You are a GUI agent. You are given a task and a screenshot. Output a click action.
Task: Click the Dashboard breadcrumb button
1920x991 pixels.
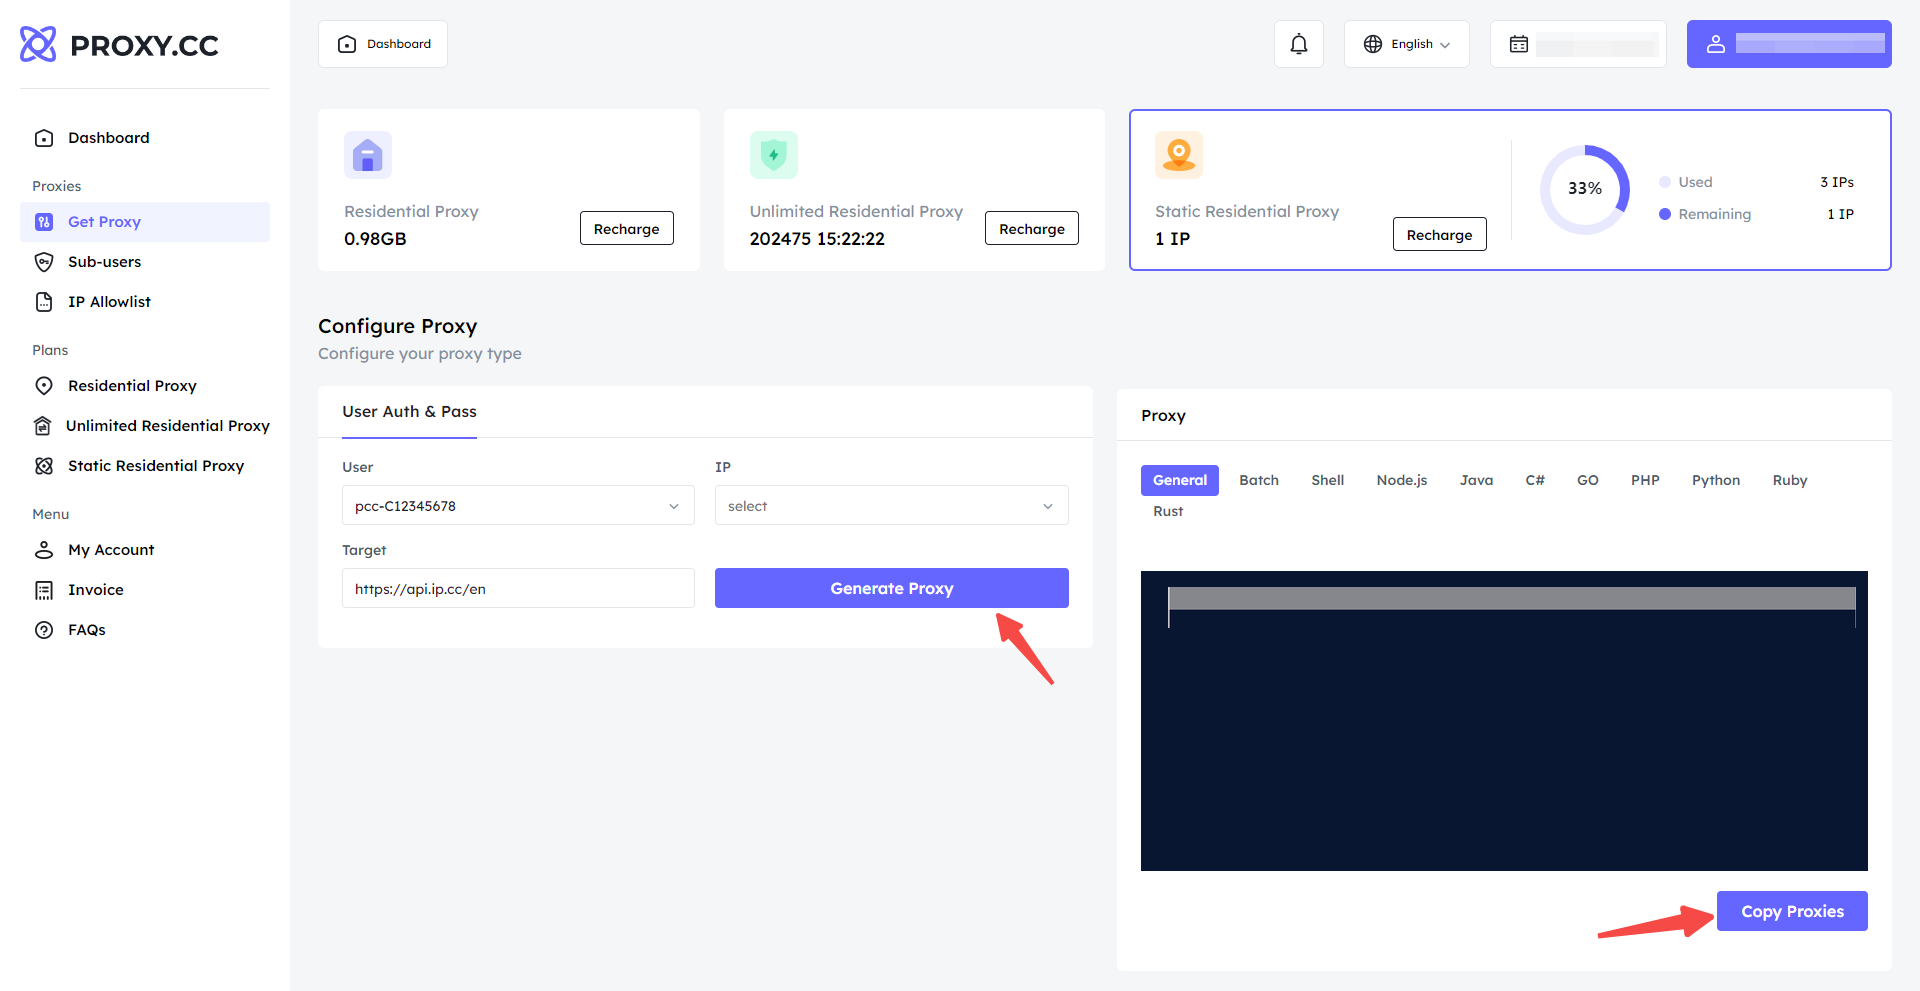[383, 44]
